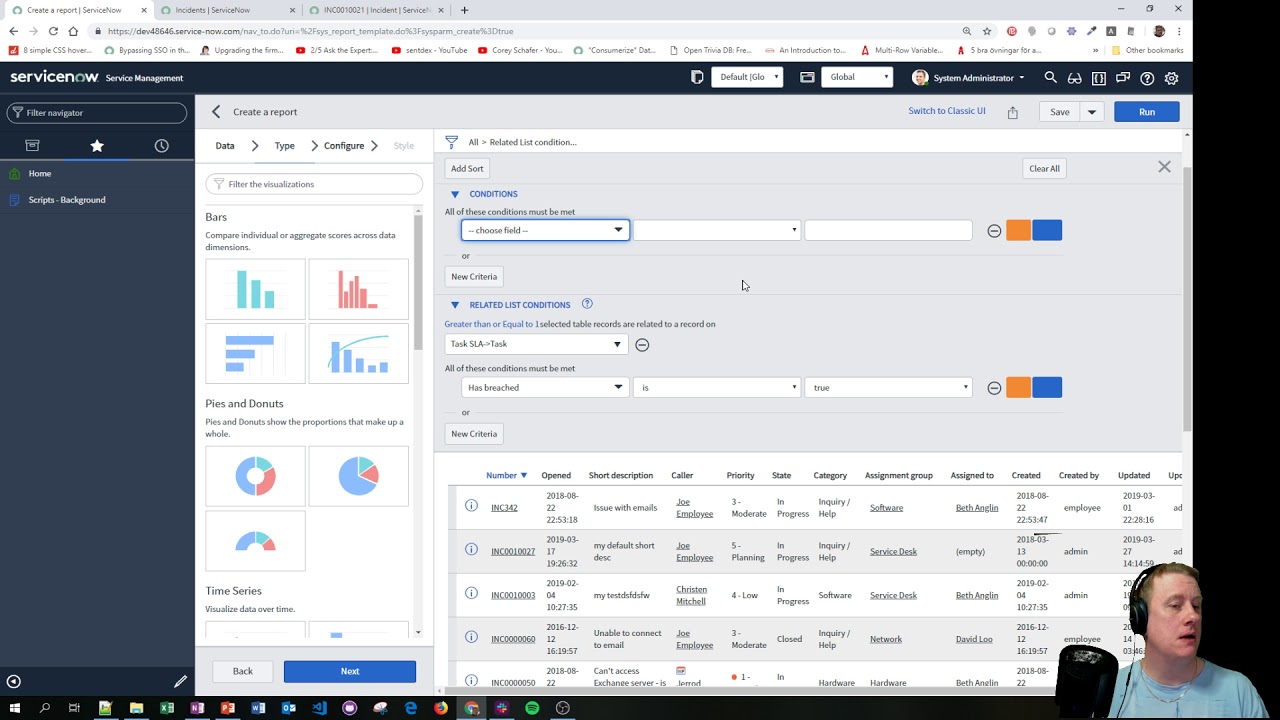Open the empty operator dropdown

click(x=717, y=230)
